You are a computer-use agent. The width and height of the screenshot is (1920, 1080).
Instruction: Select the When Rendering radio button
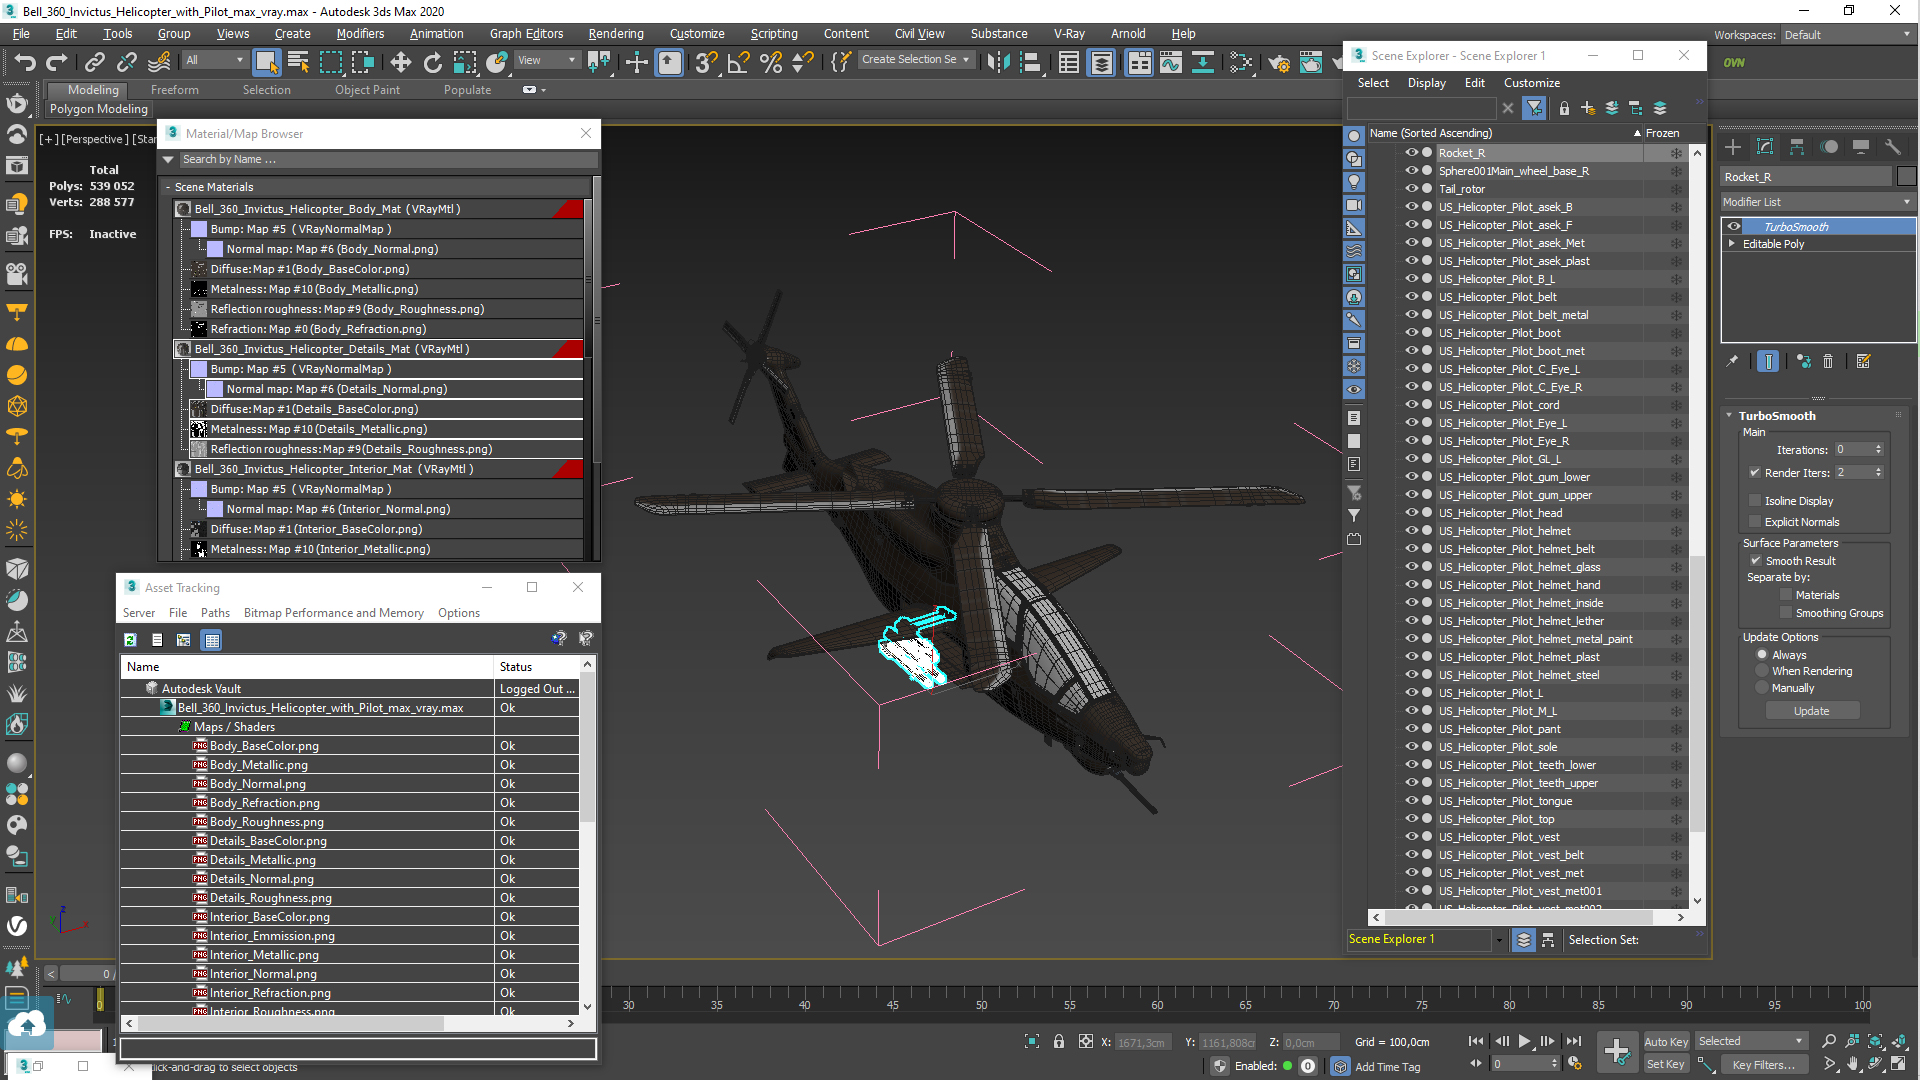(1762, 672)
